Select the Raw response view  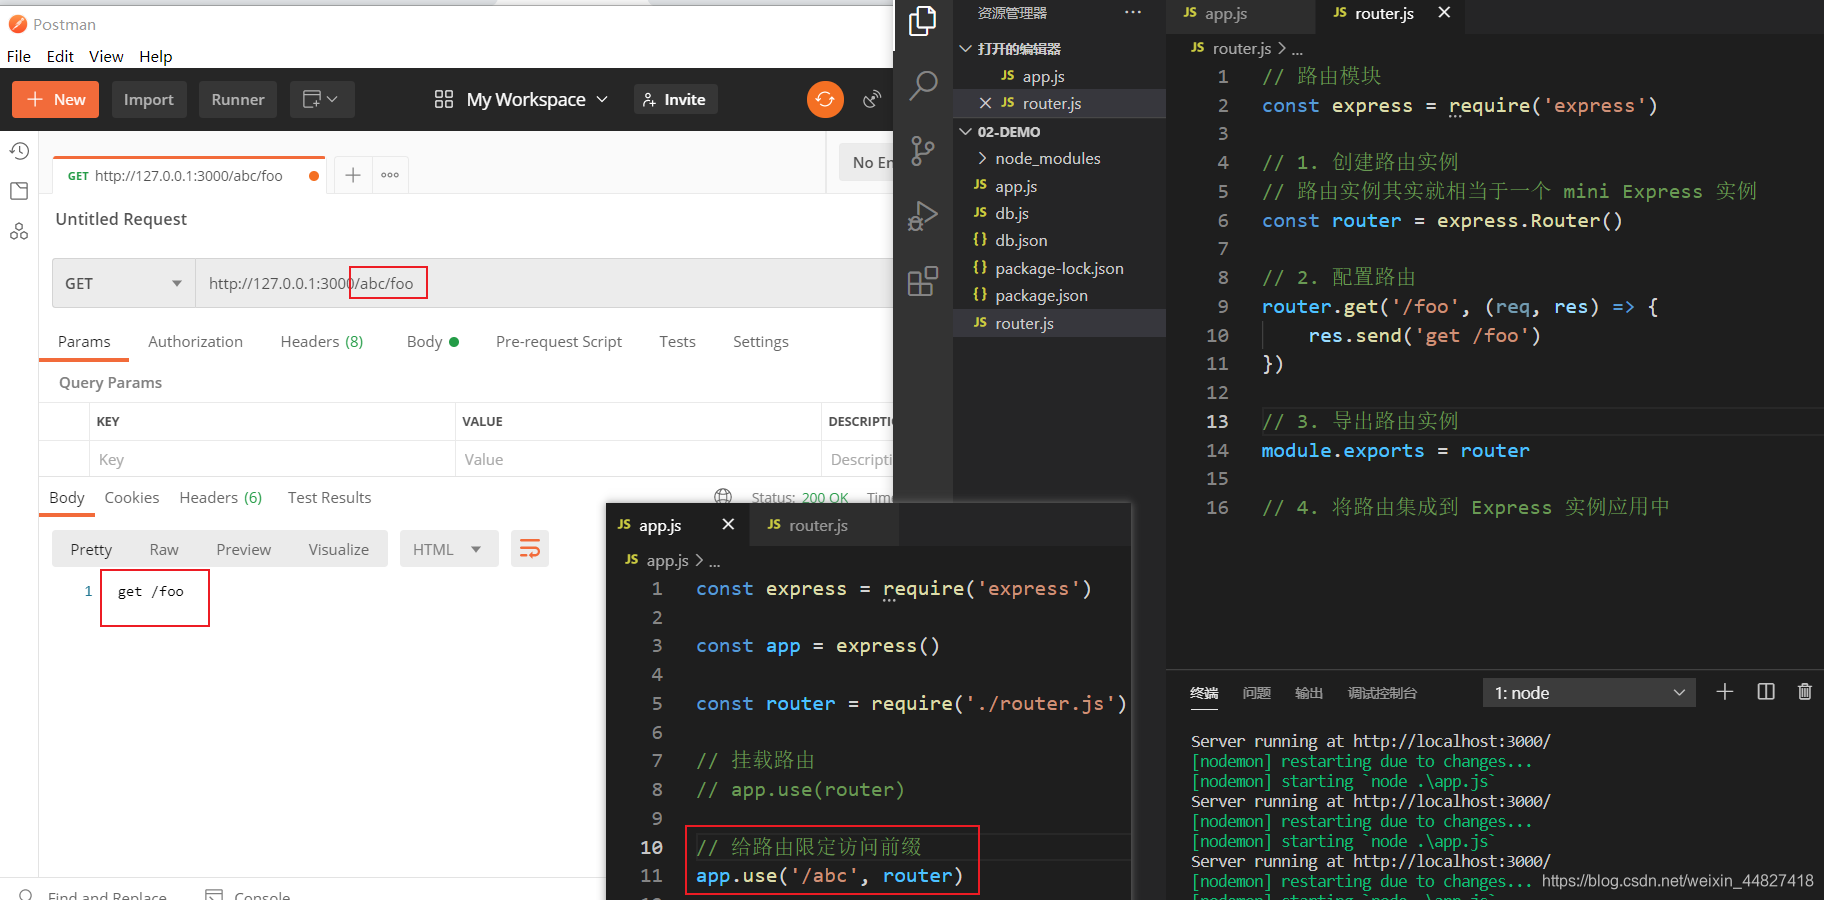point(164,549)
